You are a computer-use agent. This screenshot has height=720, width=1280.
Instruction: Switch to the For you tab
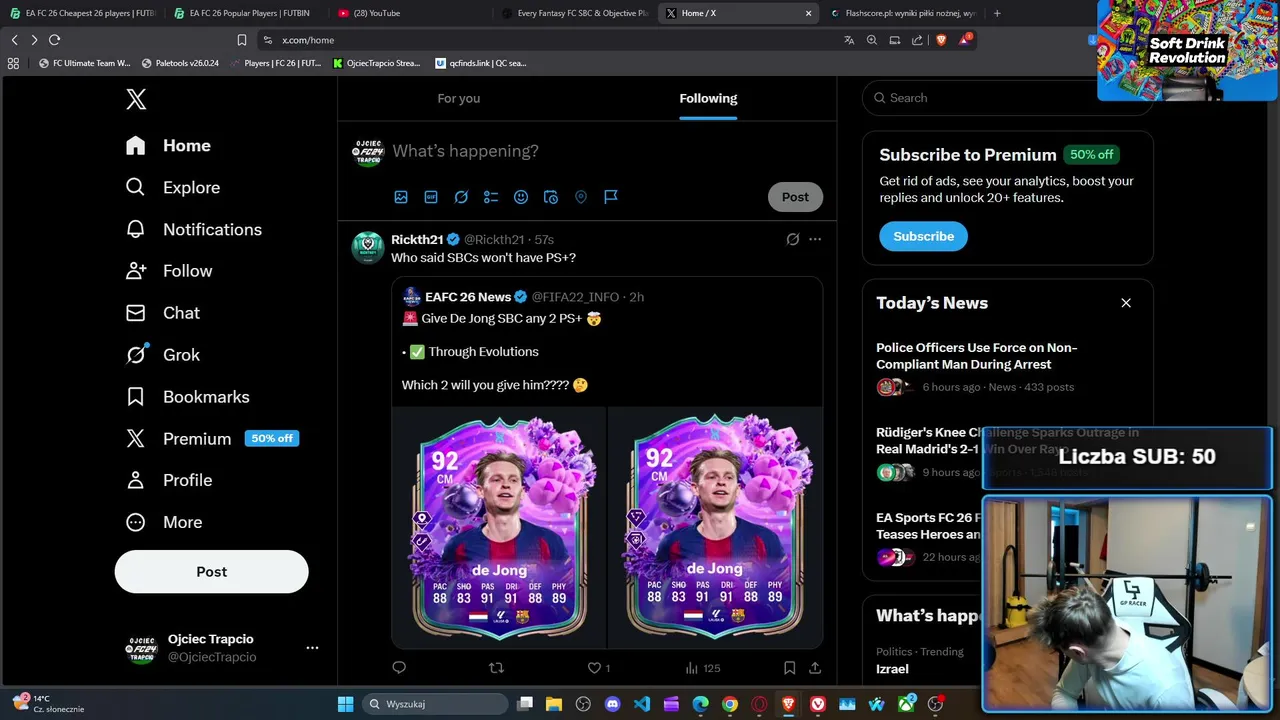pos(458,98)
